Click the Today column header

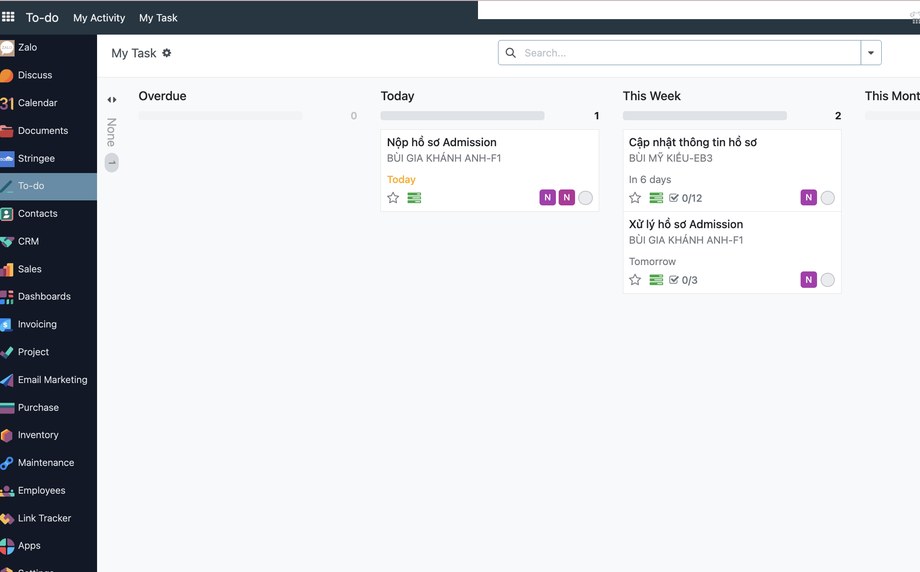tap(397, 96)
